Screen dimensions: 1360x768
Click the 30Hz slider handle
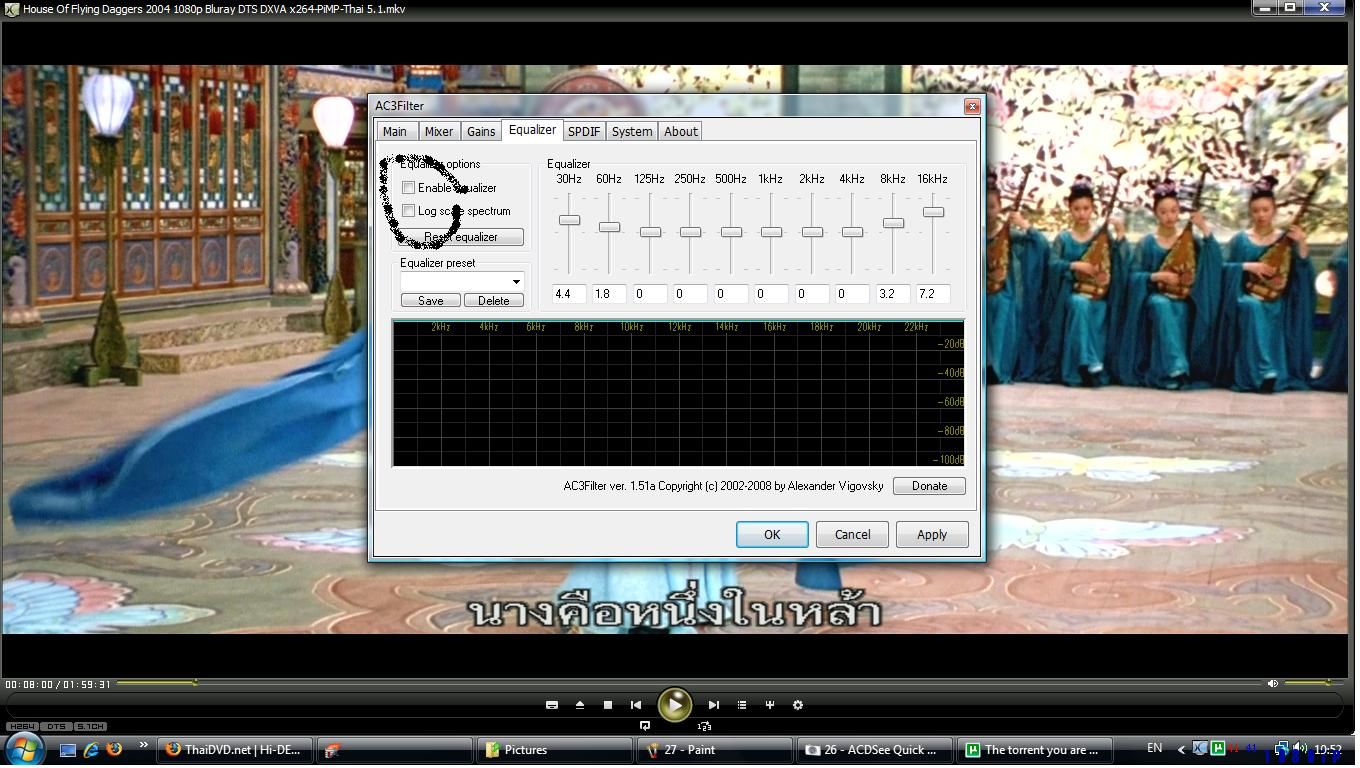569,220
